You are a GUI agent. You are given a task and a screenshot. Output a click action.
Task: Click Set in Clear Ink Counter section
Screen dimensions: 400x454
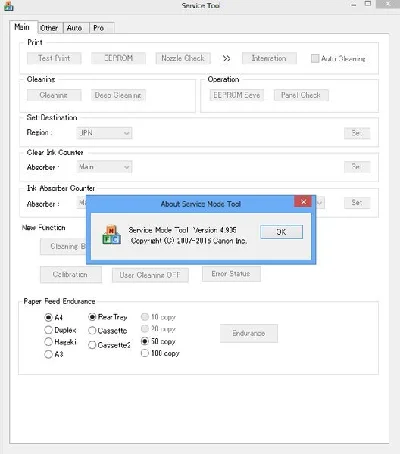(x=357, y=166)
